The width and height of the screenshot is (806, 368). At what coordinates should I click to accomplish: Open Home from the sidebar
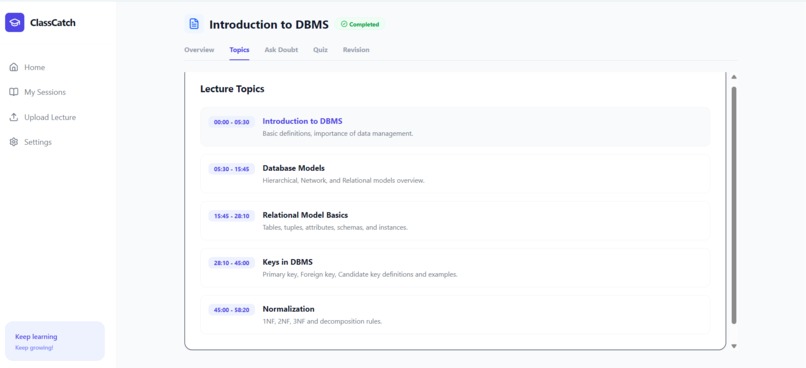click(x=34, y=67)
